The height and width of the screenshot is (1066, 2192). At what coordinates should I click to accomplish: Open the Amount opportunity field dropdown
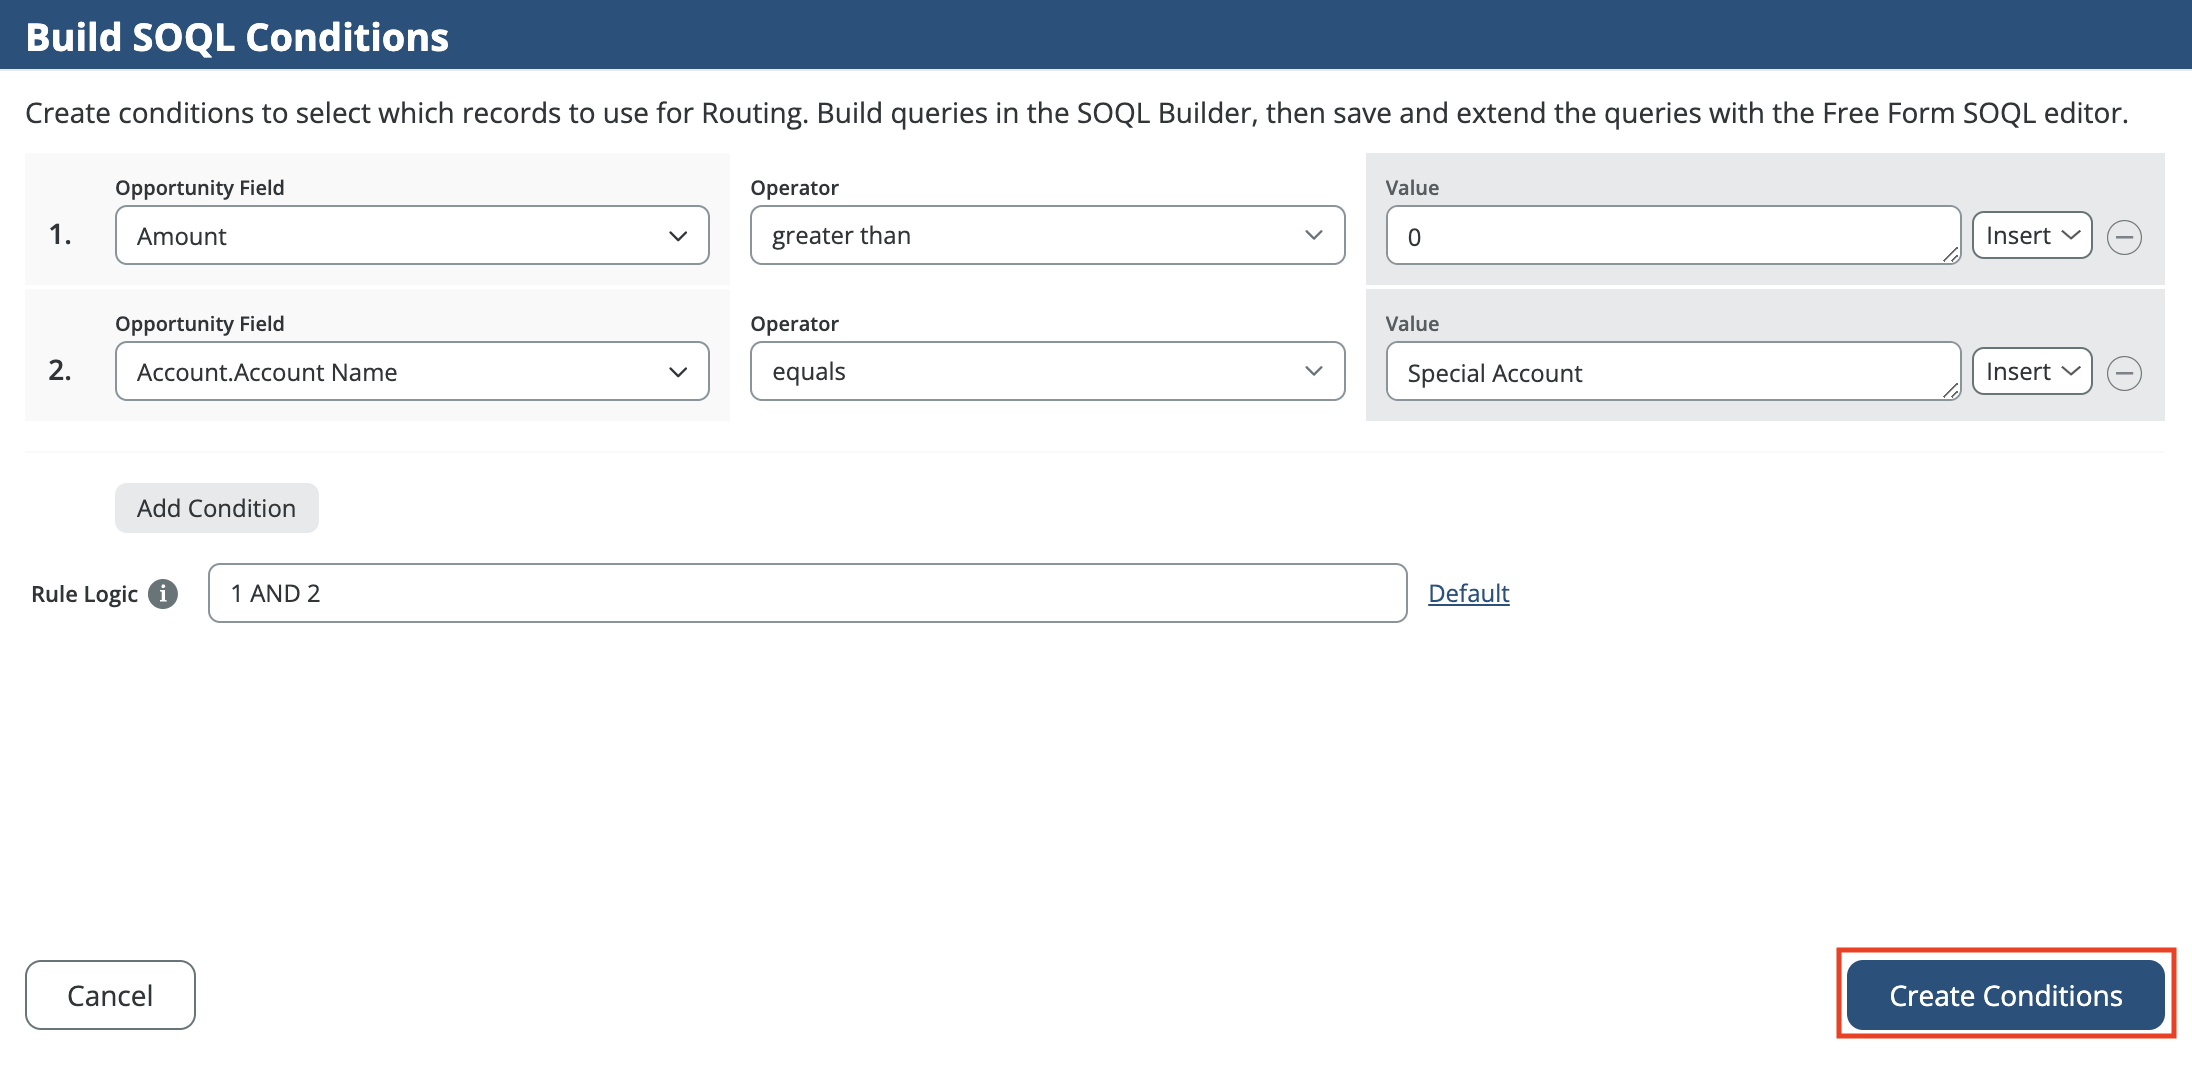tap(412, 236)
